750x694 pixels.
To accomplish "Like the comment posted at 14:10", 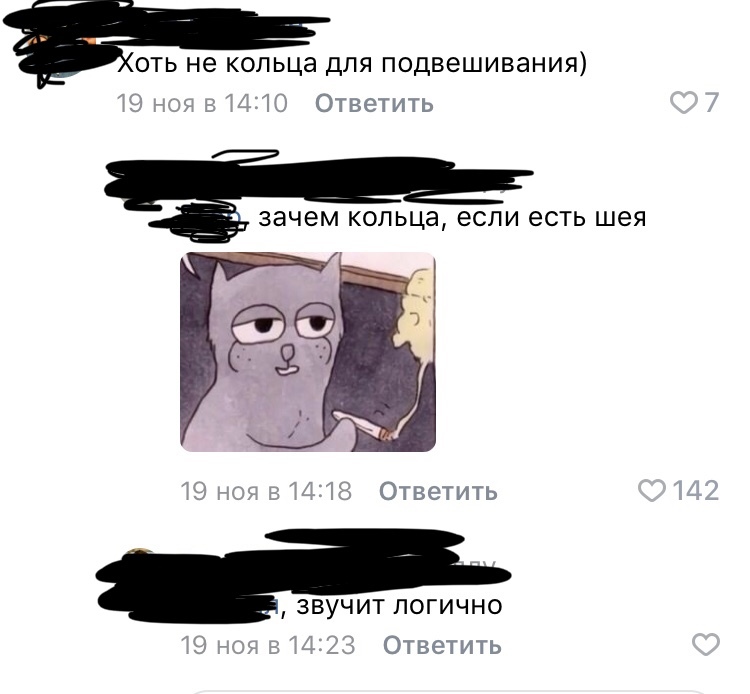I will coord(683,103).
